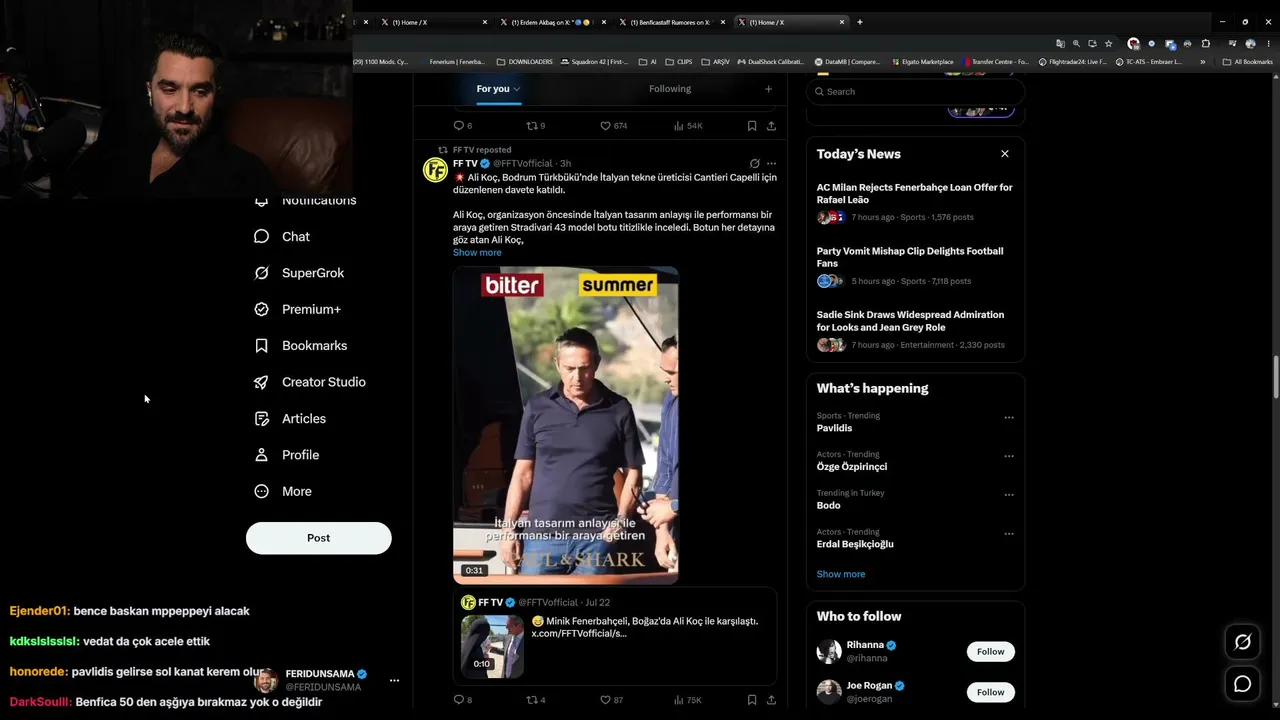
Task: Follow Rihanna
Action: click(x=990, y=652)
